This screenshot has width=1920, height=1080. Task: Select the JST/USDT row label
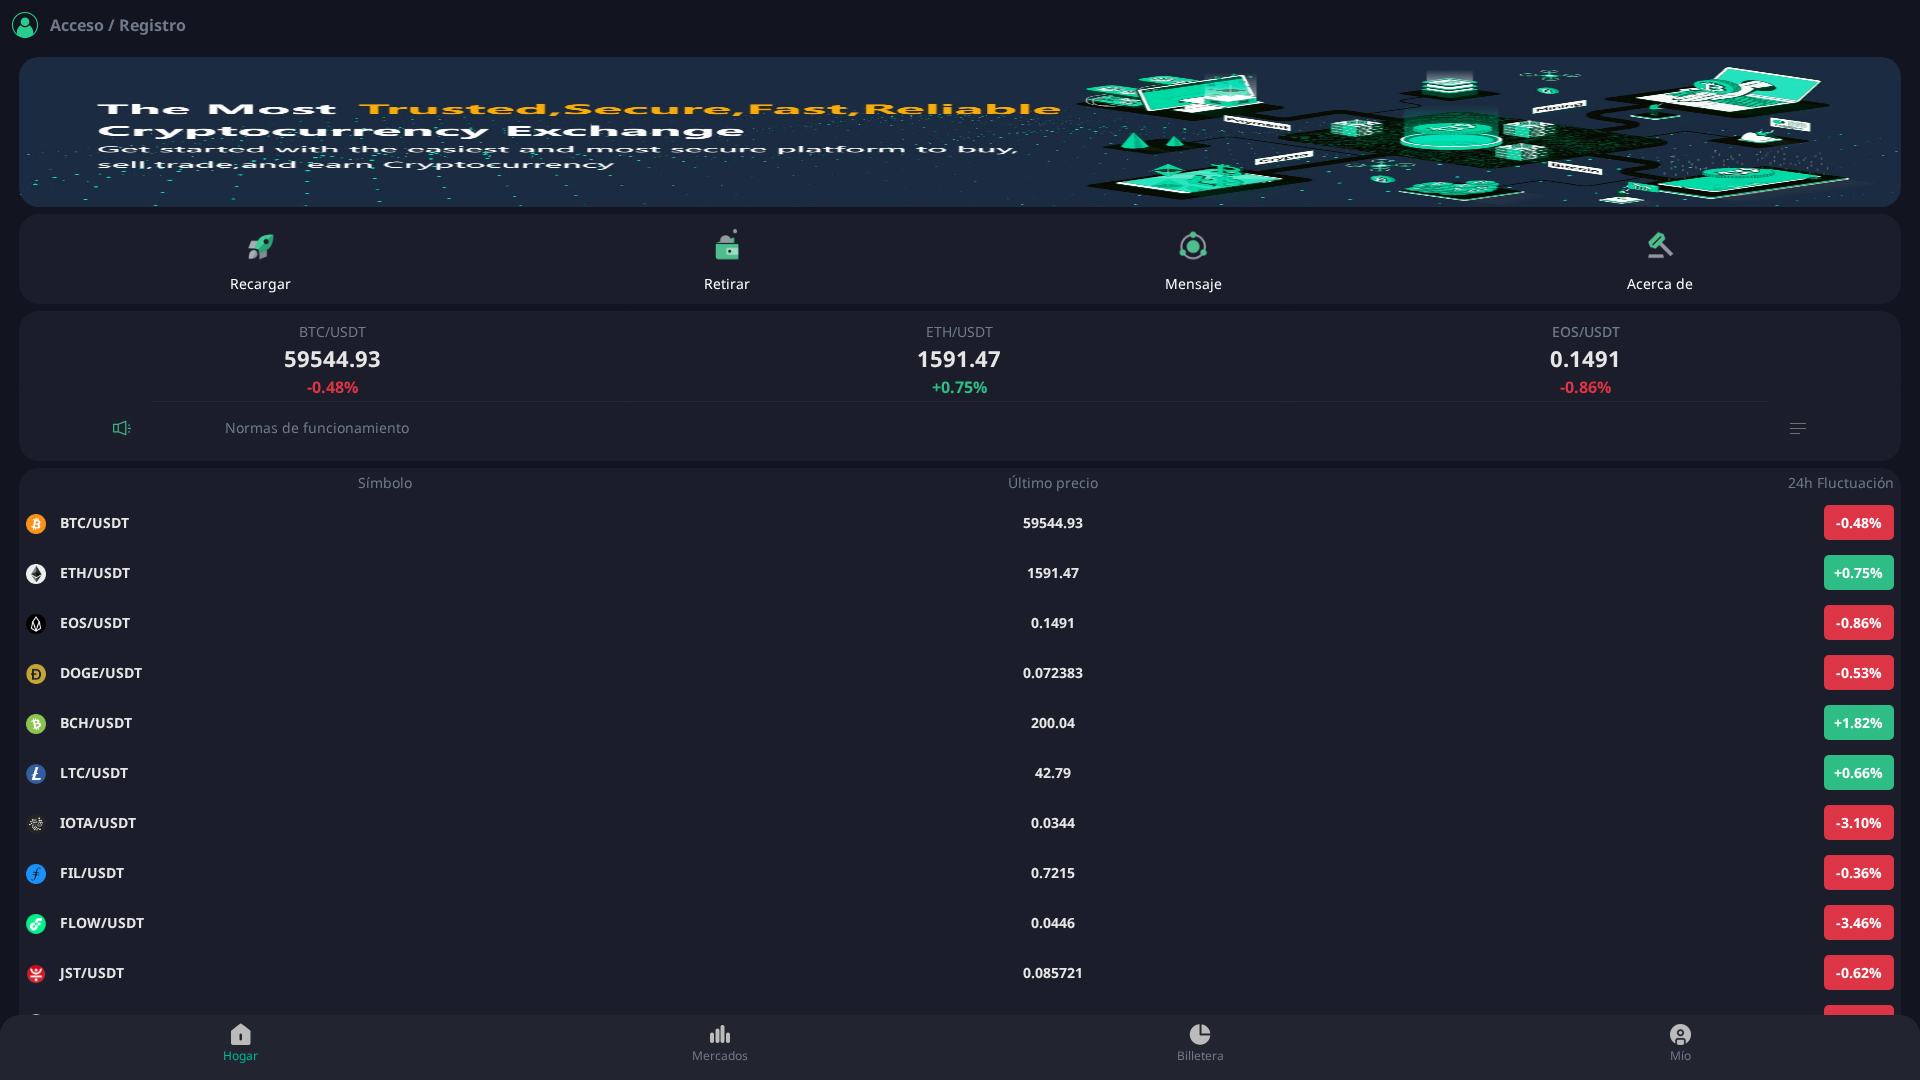coord(92,973)
